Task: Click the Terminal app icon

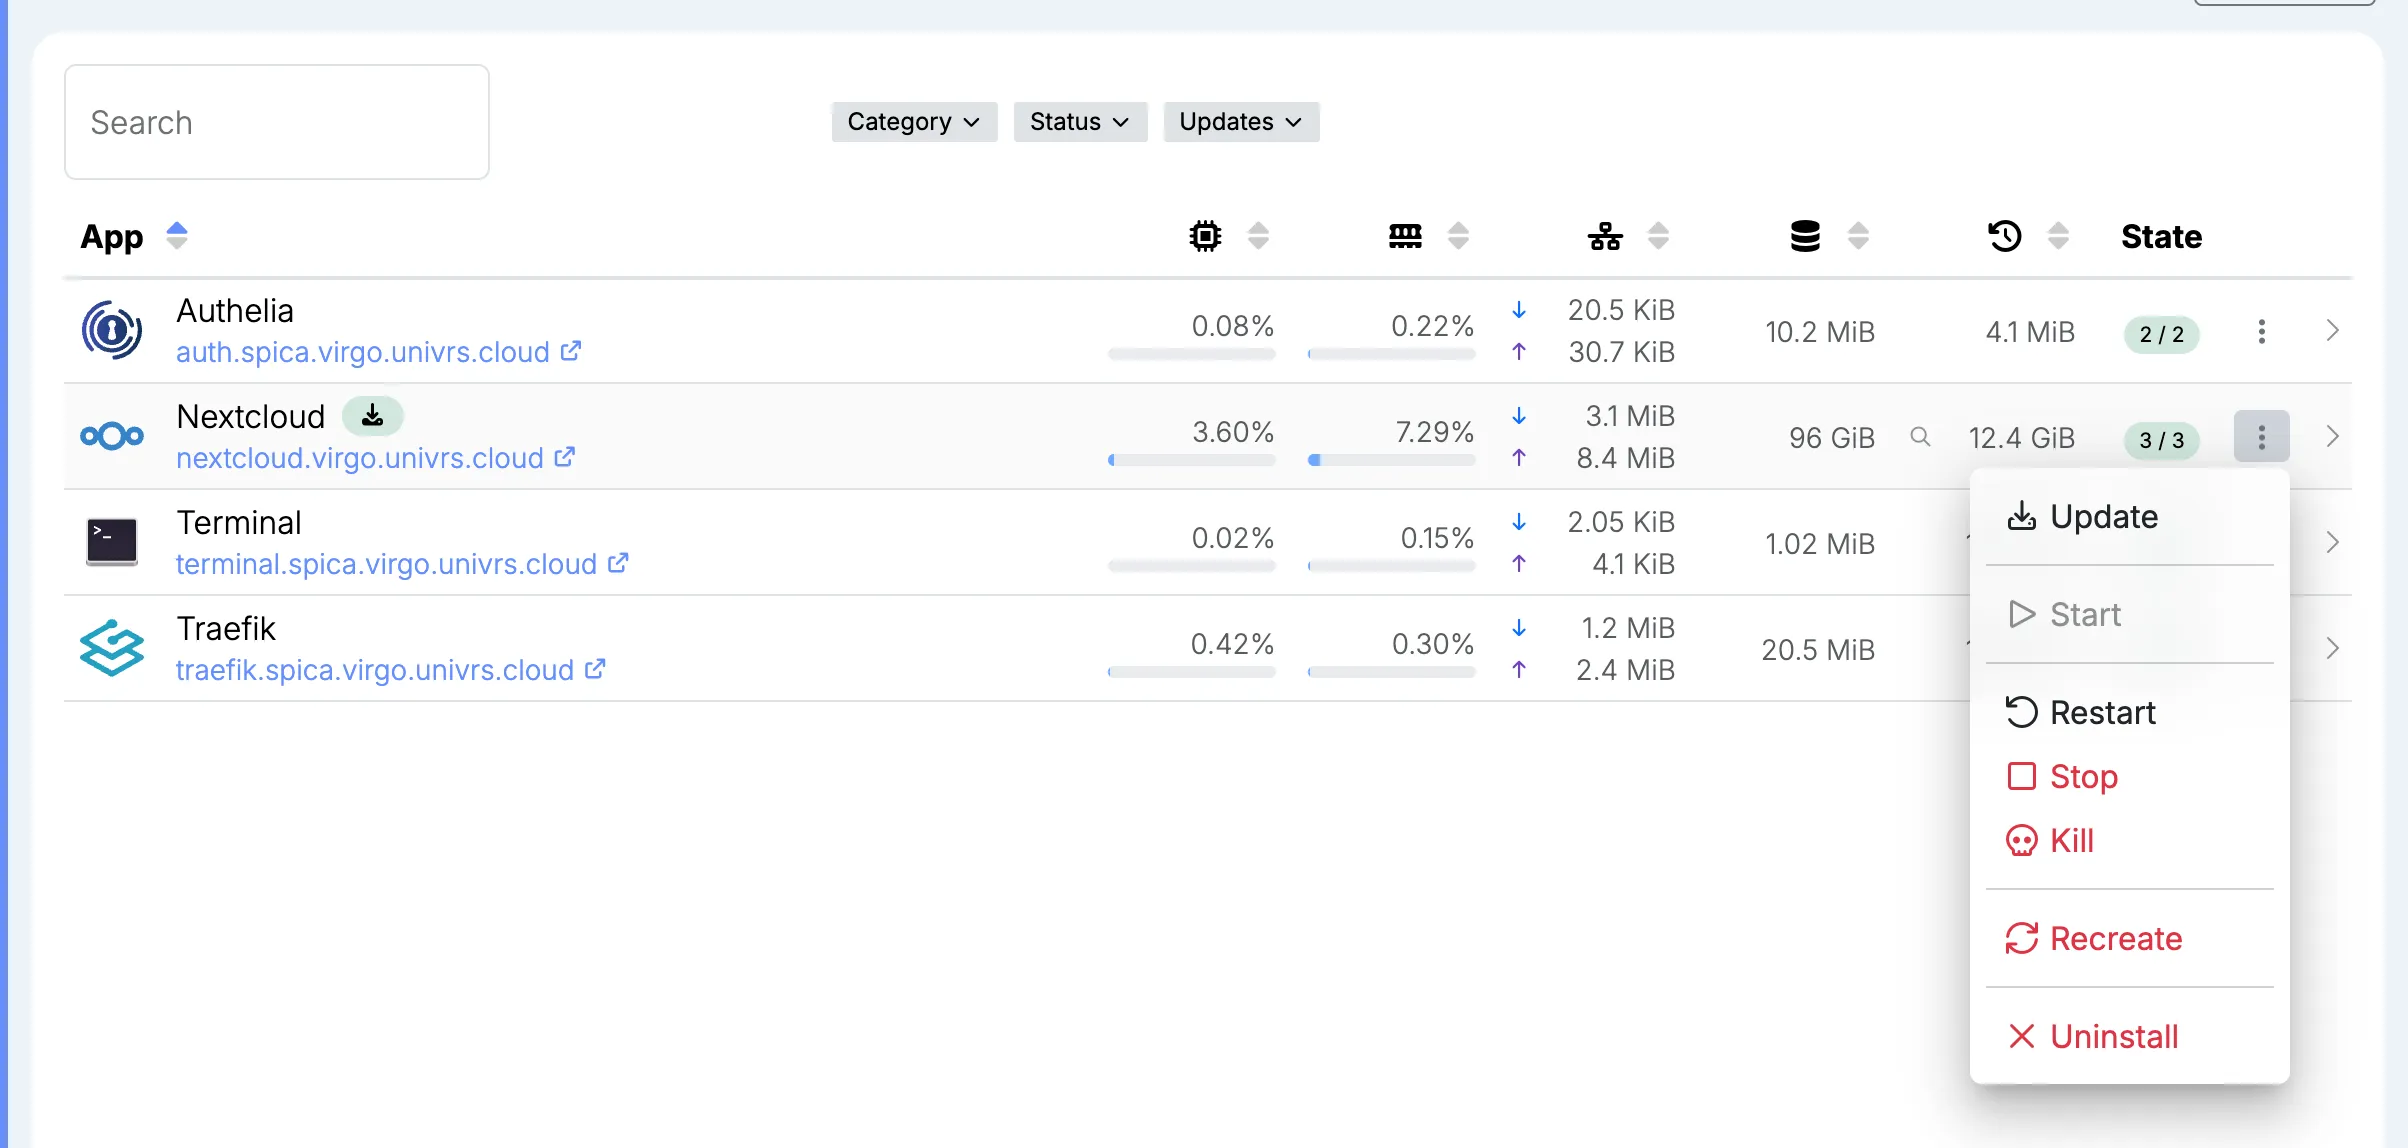Action: click(112, 542)
